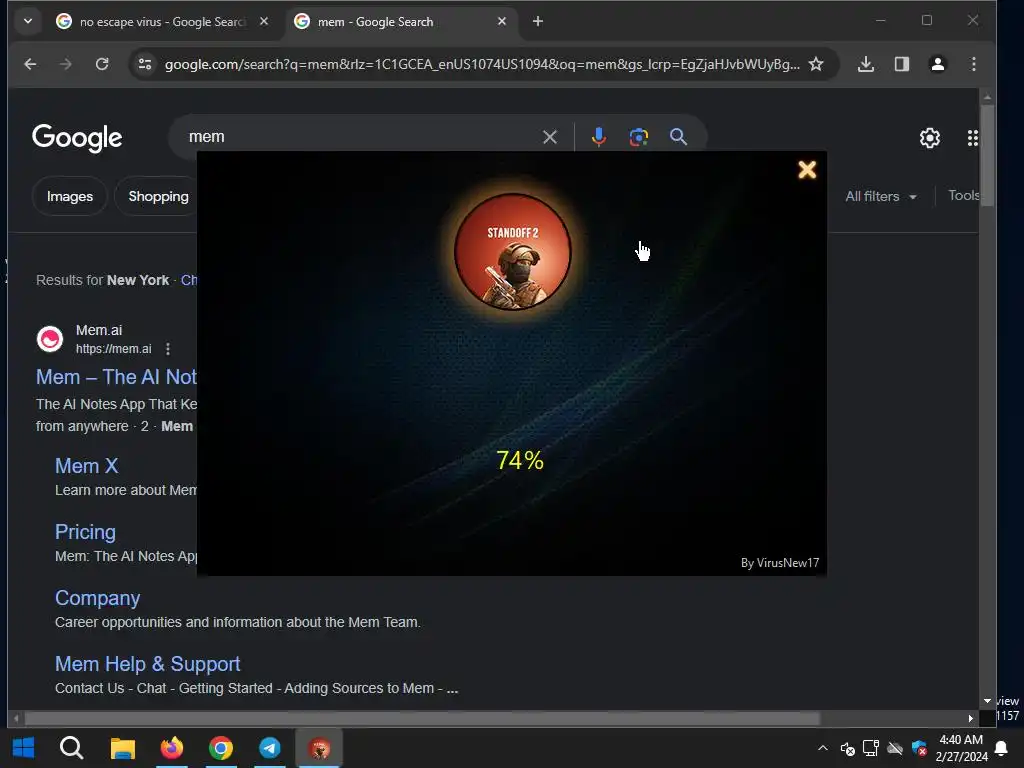Open Chrome downloads icon
Viewport: 1024px width, 768px height.
tap(866, 64)
